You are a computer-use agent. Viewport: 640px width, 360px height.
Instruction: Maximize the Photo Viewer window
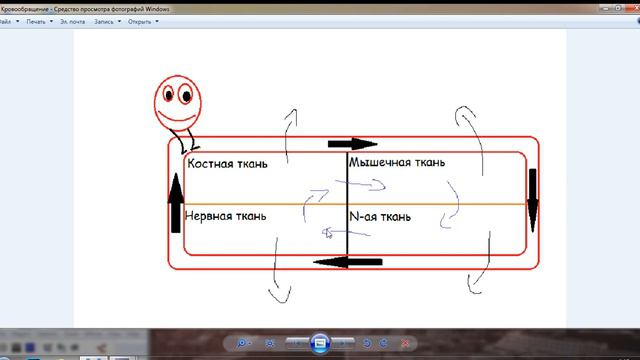618,8
